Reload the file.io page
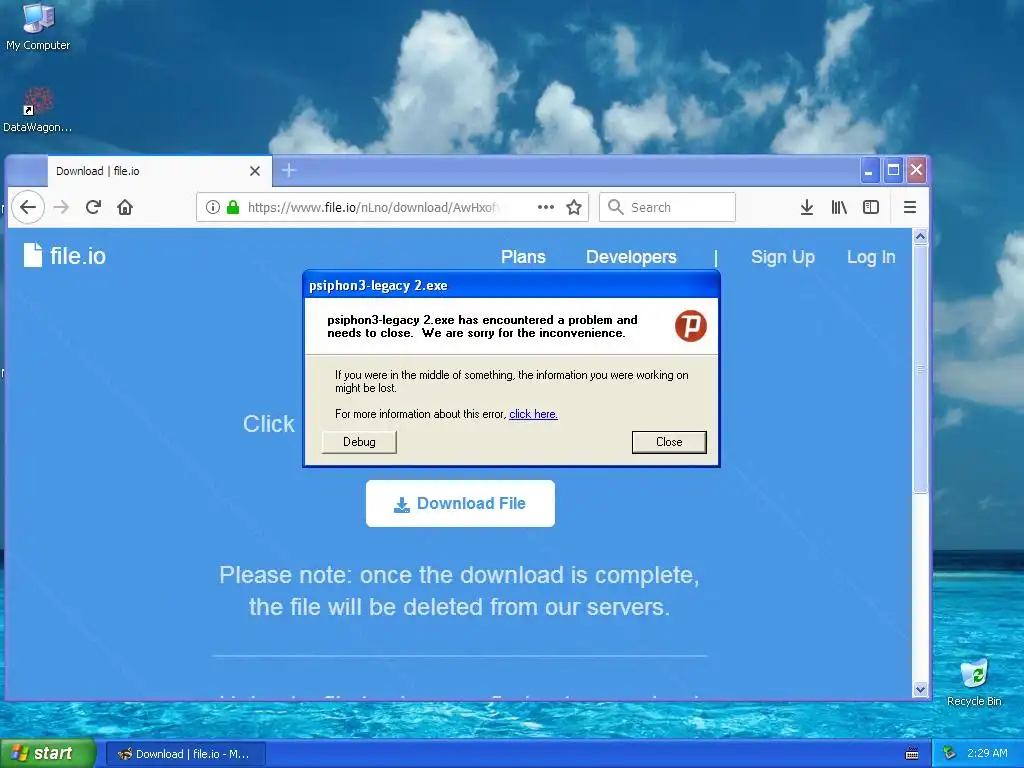 point(93,207)
